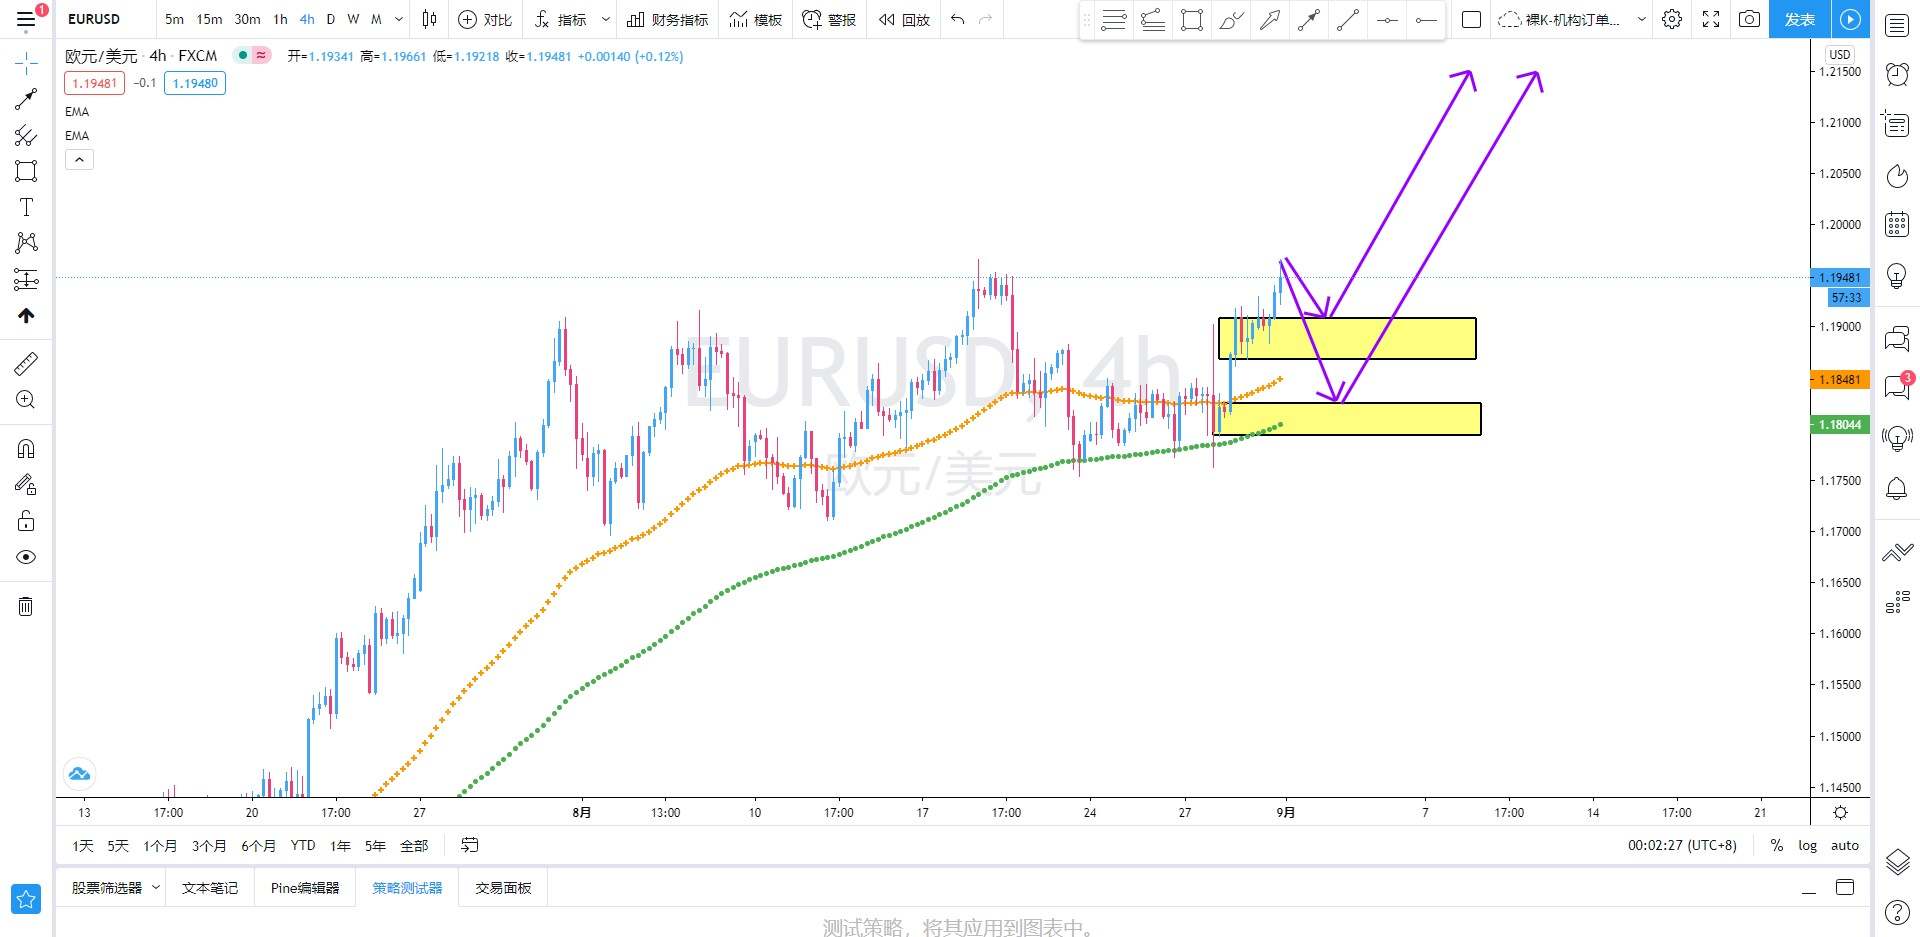Open the chart layout selector square

1471,19
